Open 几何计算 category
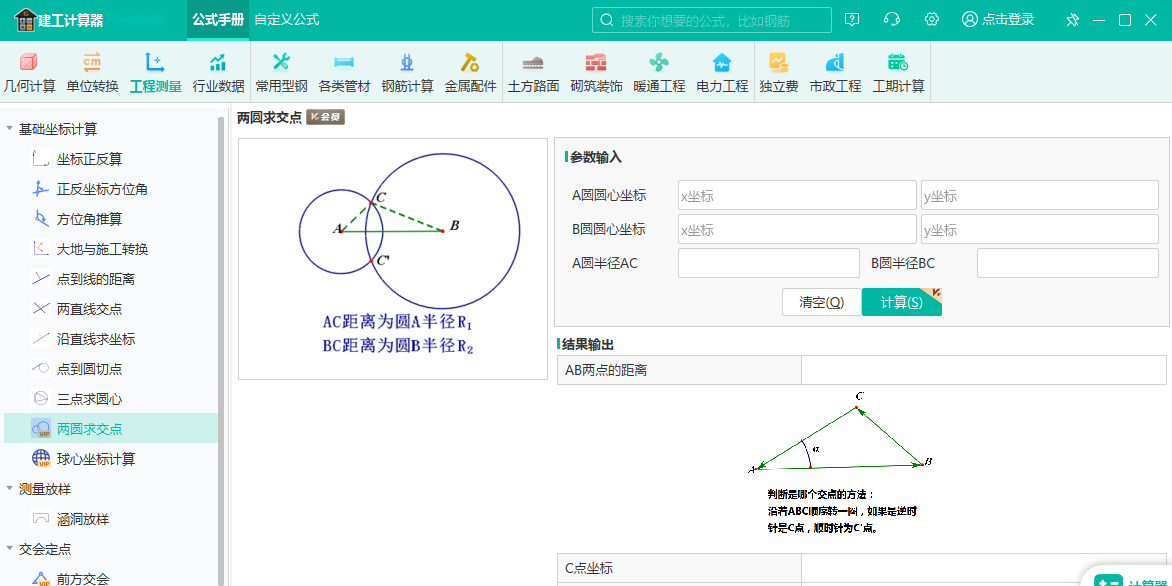 [30, 73]
